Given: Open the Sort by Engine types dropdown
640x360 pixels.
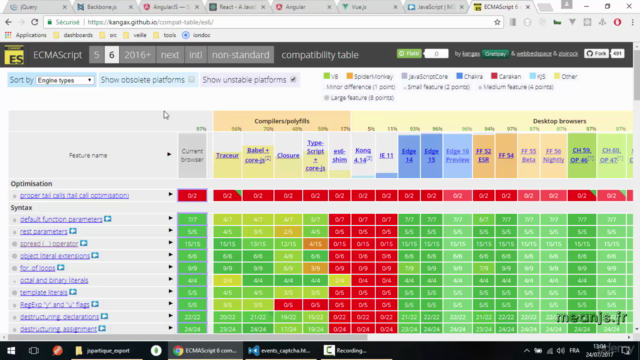Looking at the screenshot, I should 65,80.
